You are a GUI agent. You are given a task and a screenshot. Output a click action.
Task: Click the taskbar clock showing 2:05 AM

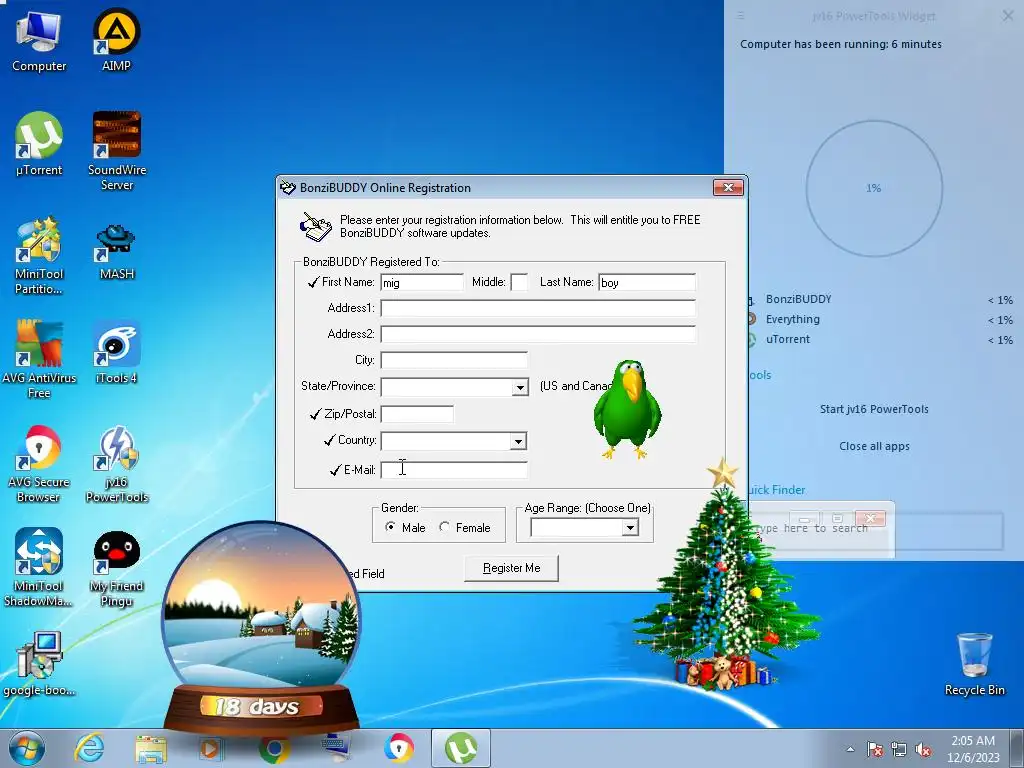973,749
